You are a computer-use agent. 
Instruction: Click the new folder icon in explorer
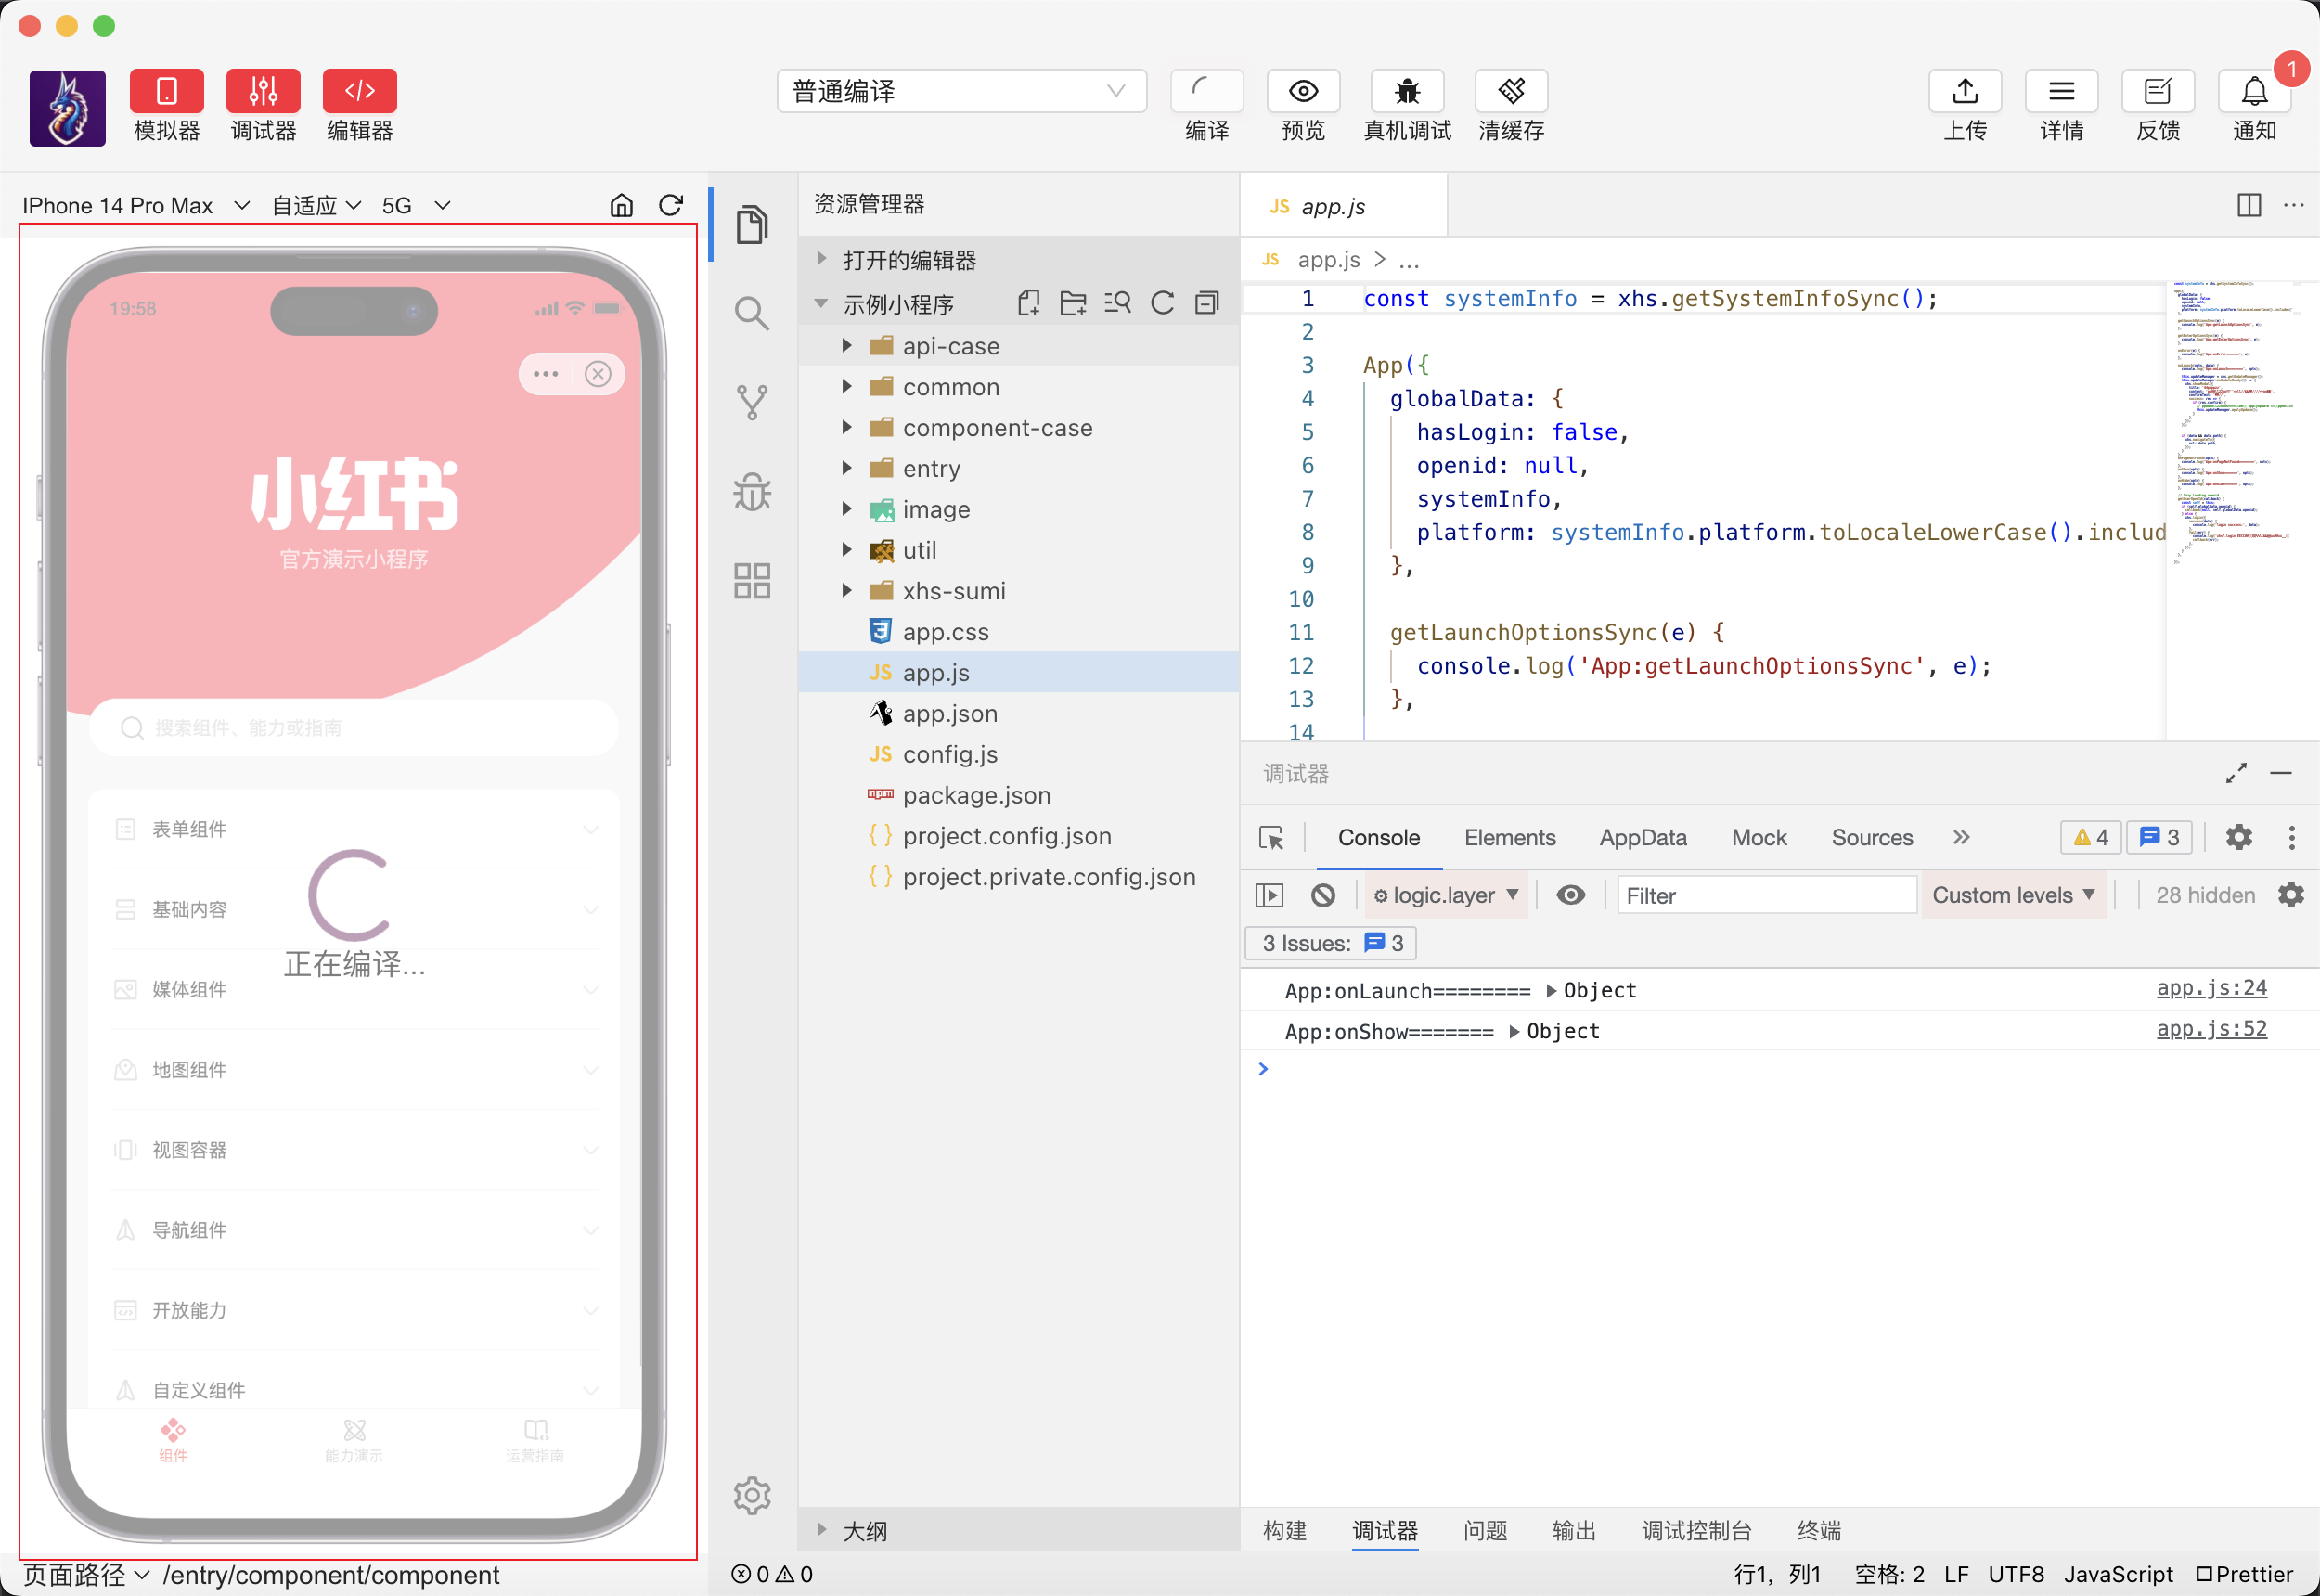[1073, 303]
